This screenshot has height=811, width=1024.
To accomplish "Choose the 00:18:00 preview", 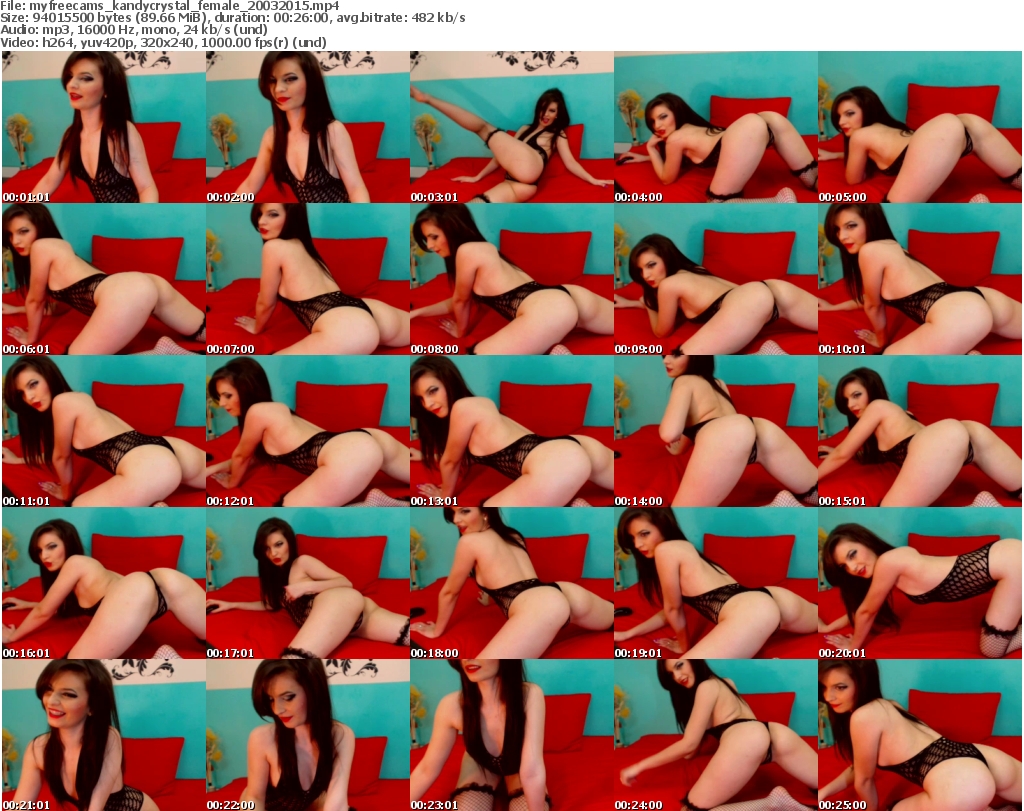I will 512,583.
